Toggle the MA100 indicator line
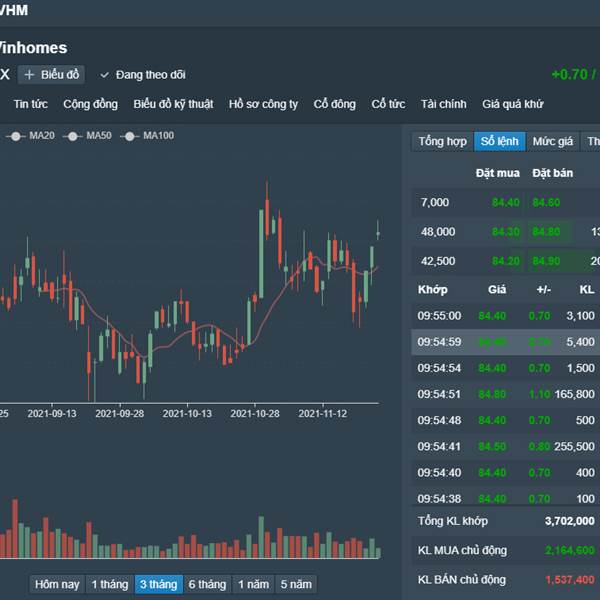This screenshot has height=600, width=600. 147,136
